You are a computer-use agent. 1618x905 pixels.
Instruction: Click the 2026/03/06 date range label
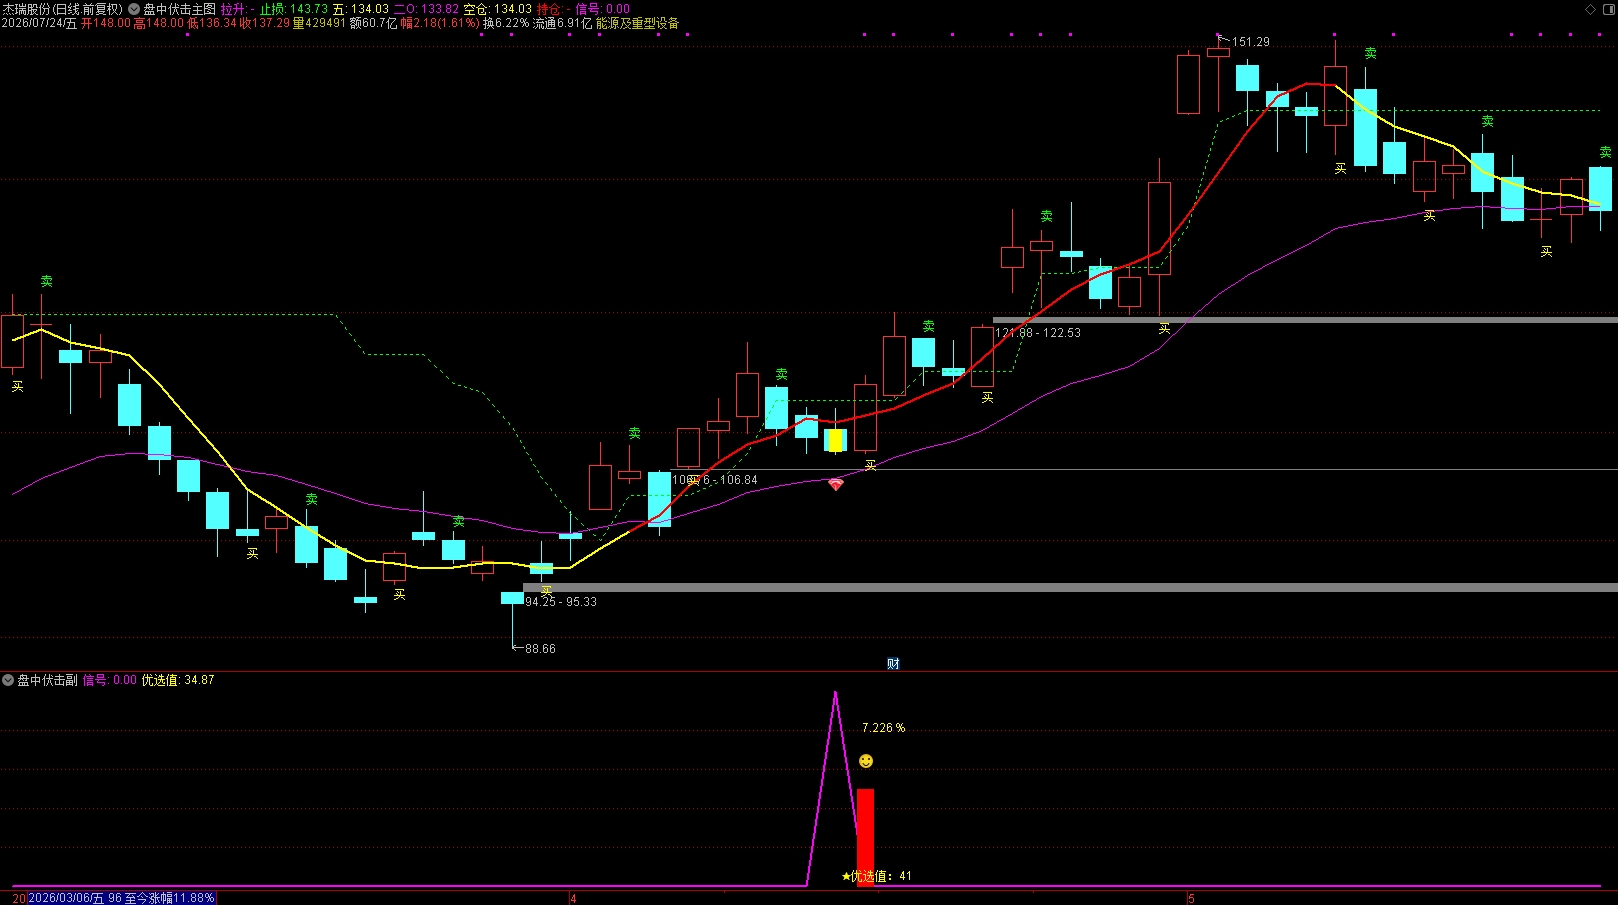coord(122,898)
